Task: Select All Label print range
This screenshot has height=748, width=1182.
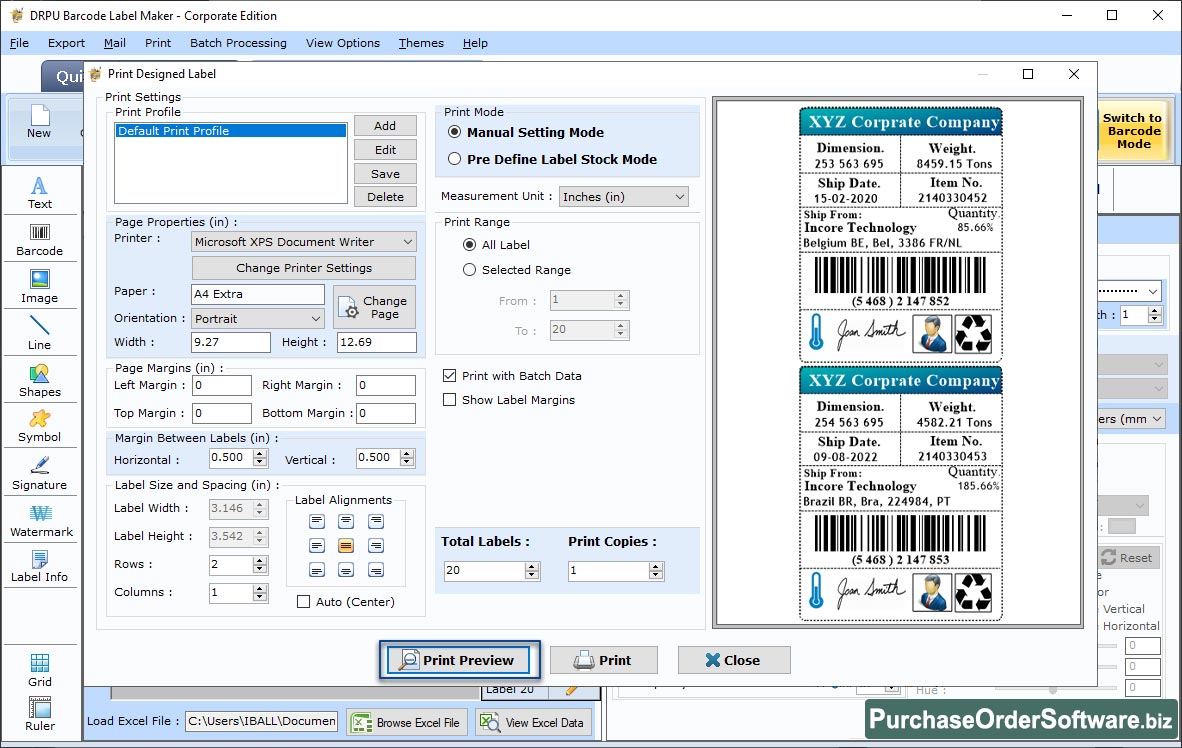Action: click(x=470, y=244)
